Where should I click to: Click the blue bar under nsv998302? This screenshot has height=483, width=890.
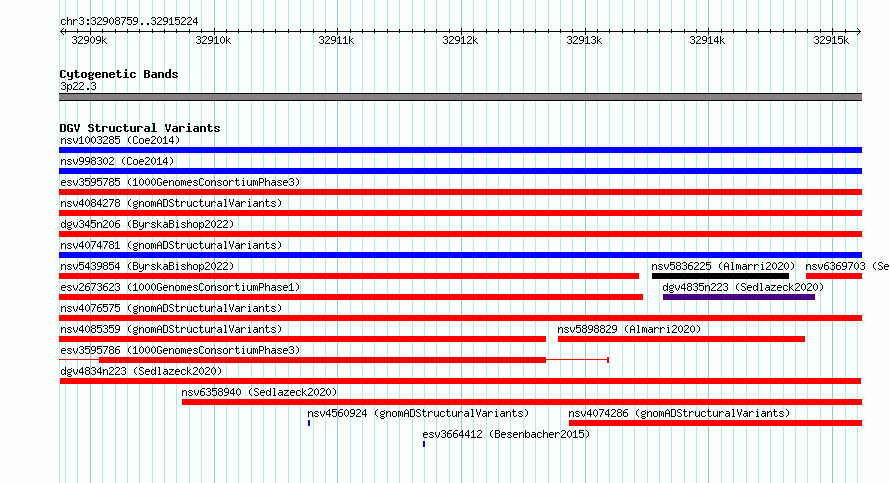[x=460, y=171]
